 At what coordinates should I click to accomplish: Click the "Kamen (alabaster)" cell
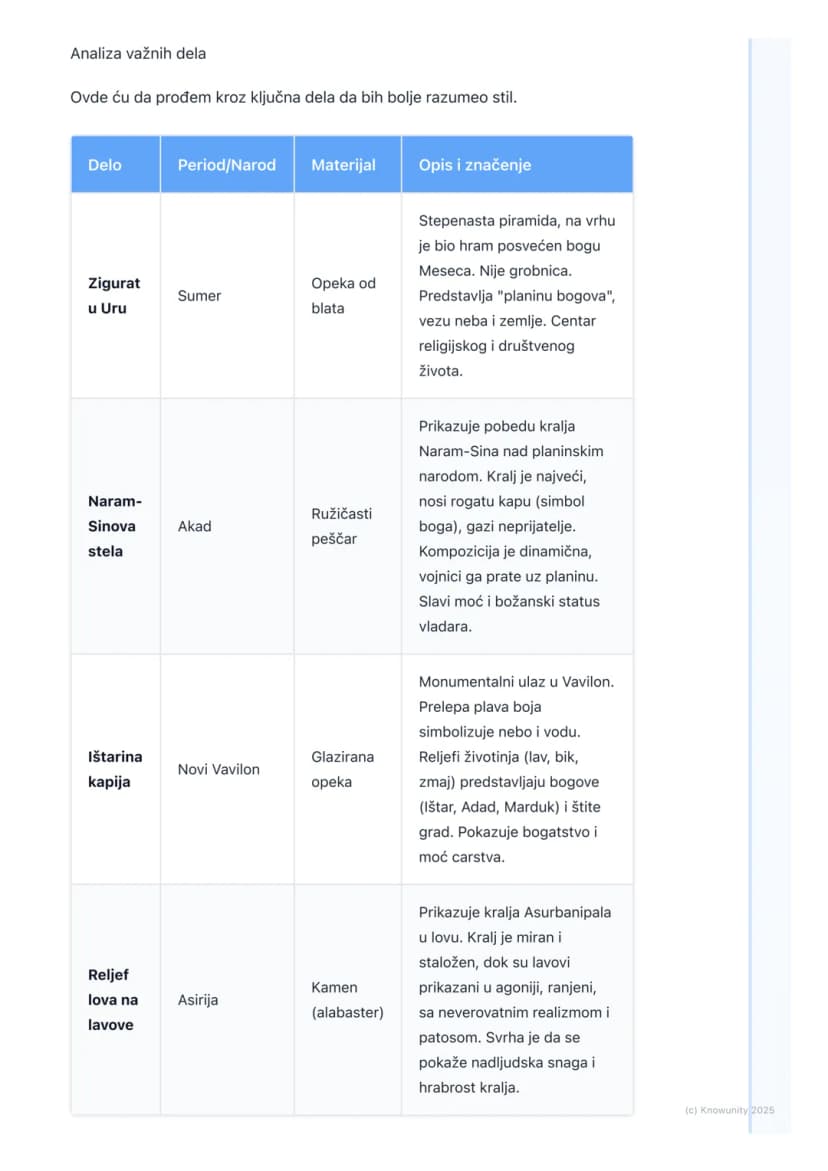tap(347, 1000)
